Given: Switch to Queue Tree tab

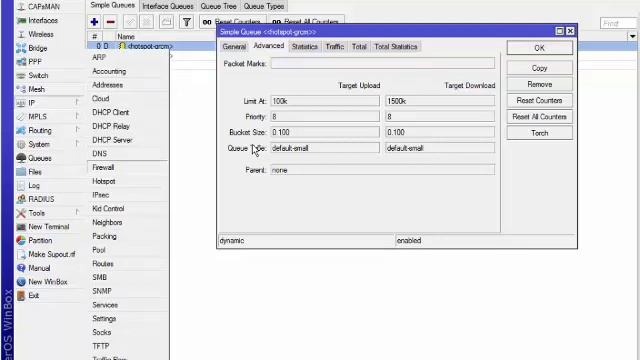Looking at the screenshot, I should coord(218,6).
